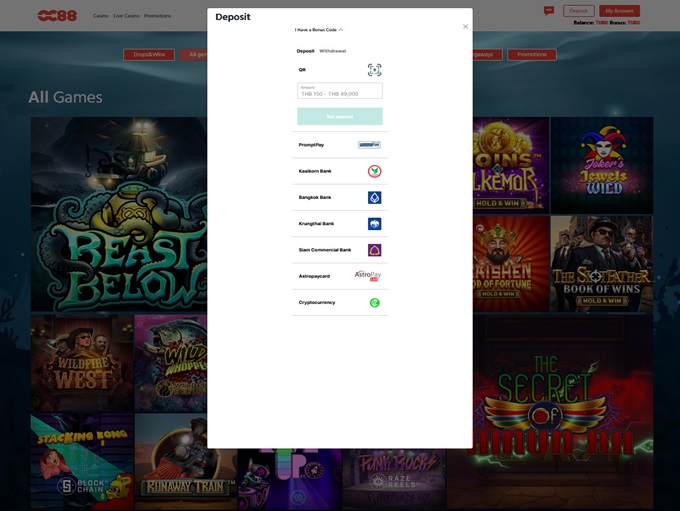This screenshot has width=680, height=511.
Task: Open the chat message icon in header
Action: [549, 11]
